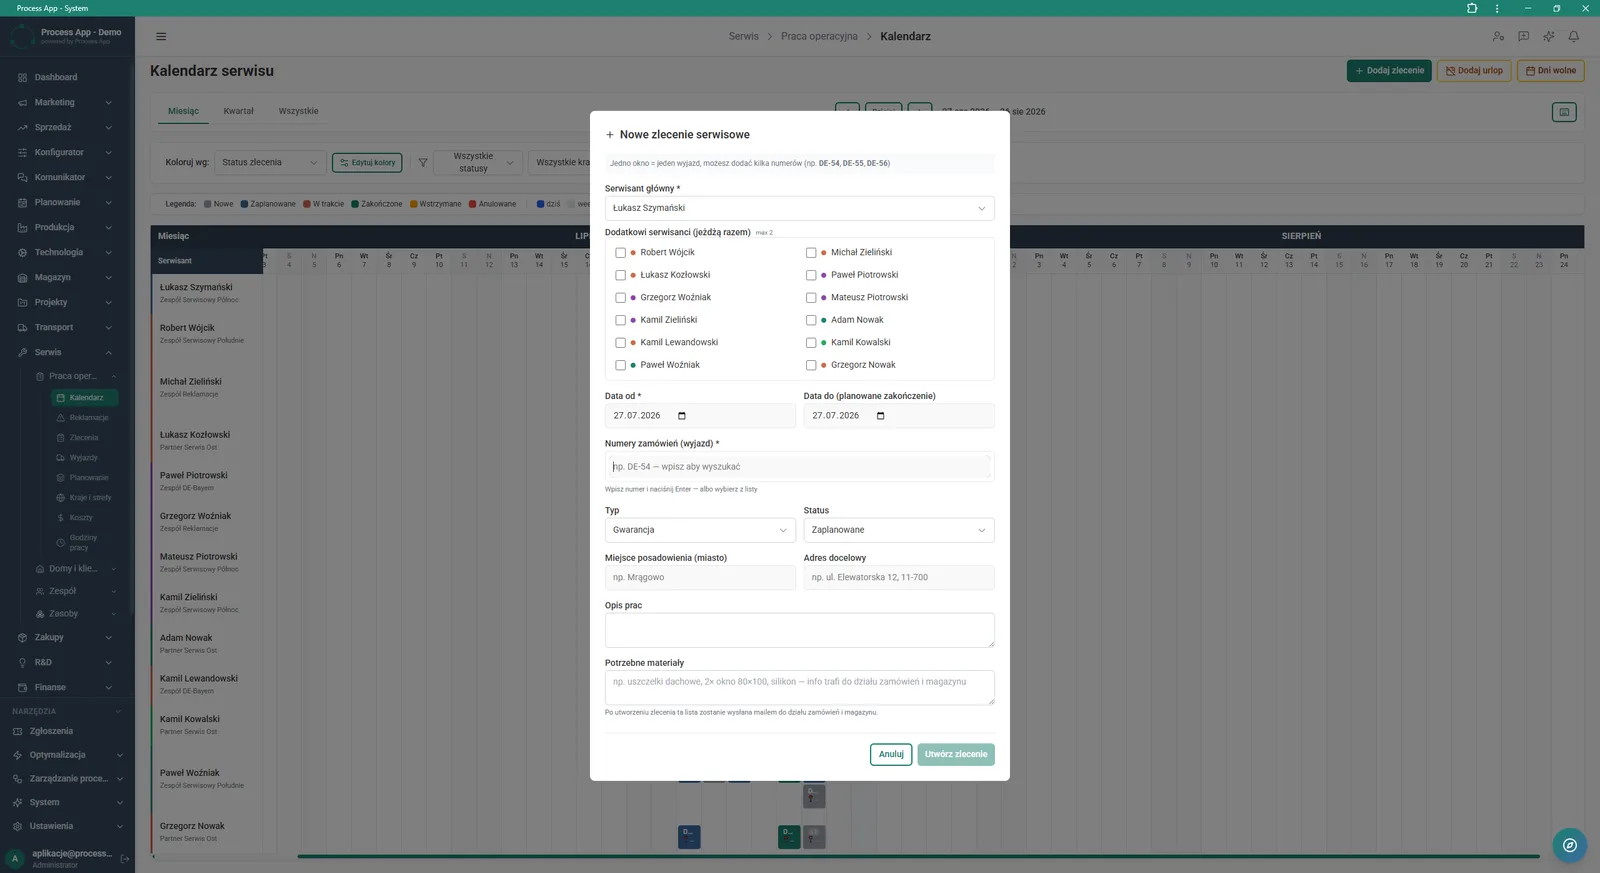Viewport: 1600px width, 873px height.
Task: Click the notifications bell icon
Action: [1573, 36]
